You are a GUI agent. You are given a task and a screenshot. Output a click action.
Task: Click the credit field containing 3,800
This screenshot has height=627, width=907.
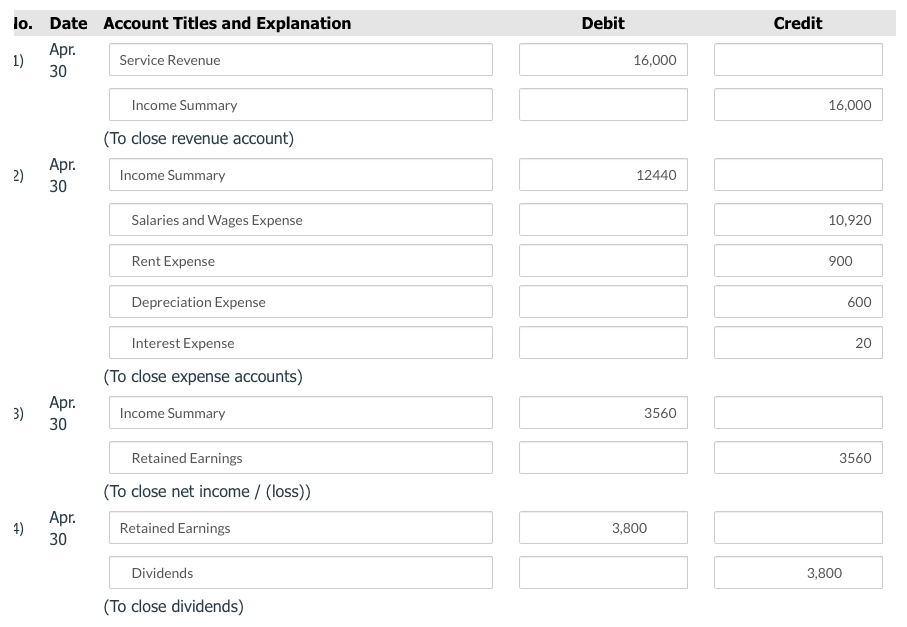pos(798,573)
